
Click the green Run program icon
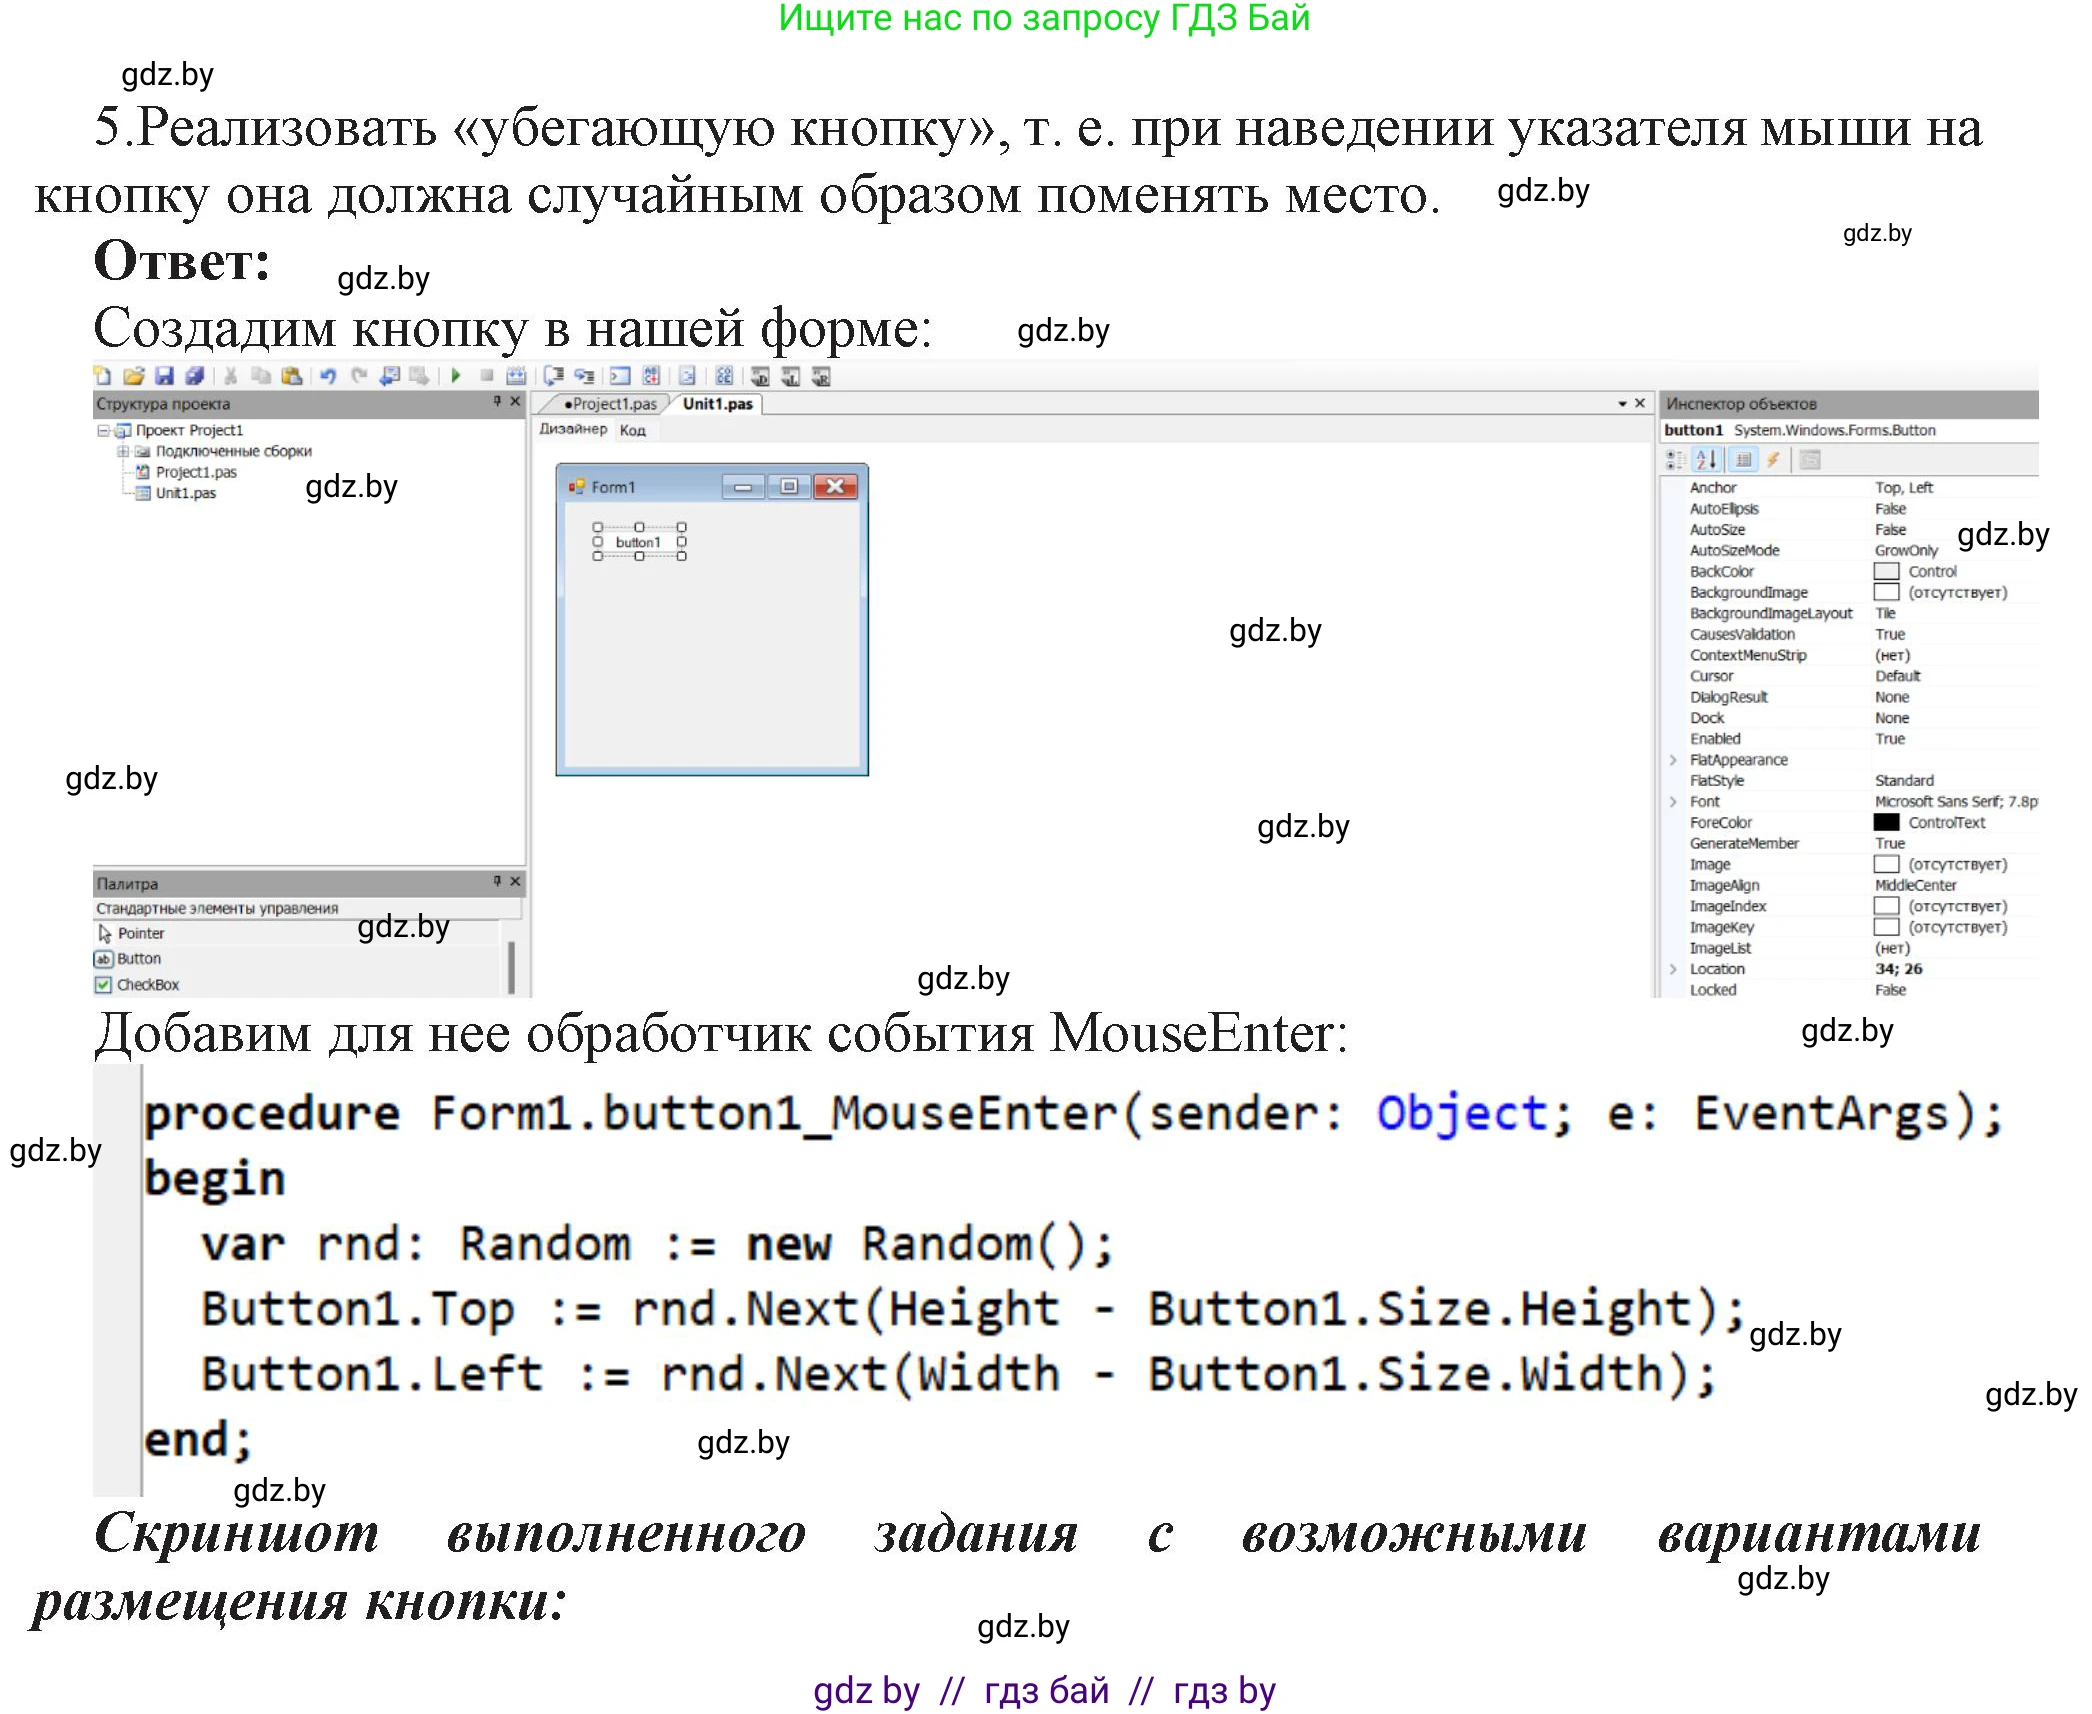[x=456, y=376]
